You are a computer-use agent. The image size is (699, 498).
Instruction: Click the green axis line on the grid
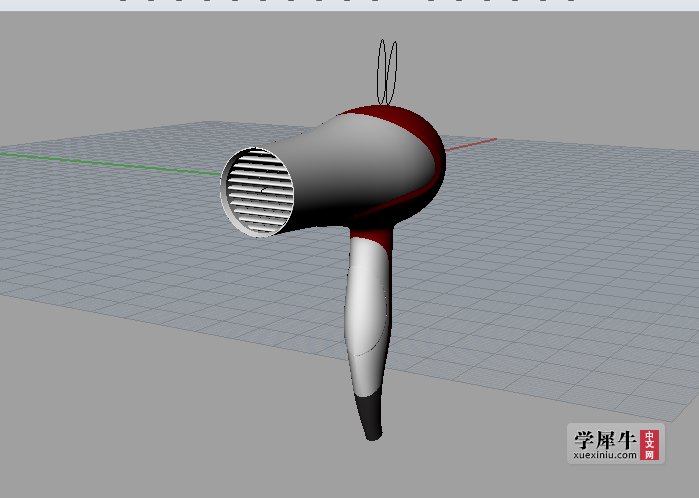click(x=110, y=164)
